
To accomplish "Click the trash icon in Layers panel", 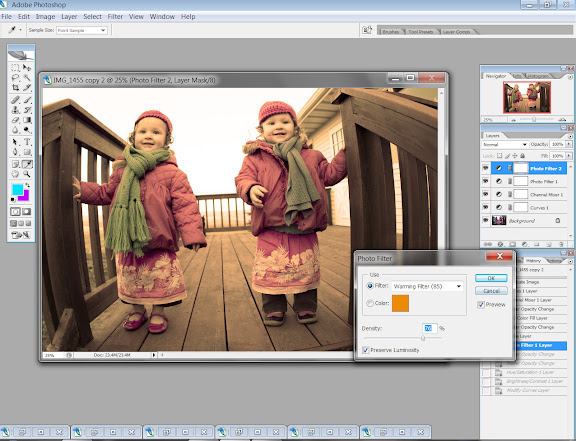I will point(561,244).
